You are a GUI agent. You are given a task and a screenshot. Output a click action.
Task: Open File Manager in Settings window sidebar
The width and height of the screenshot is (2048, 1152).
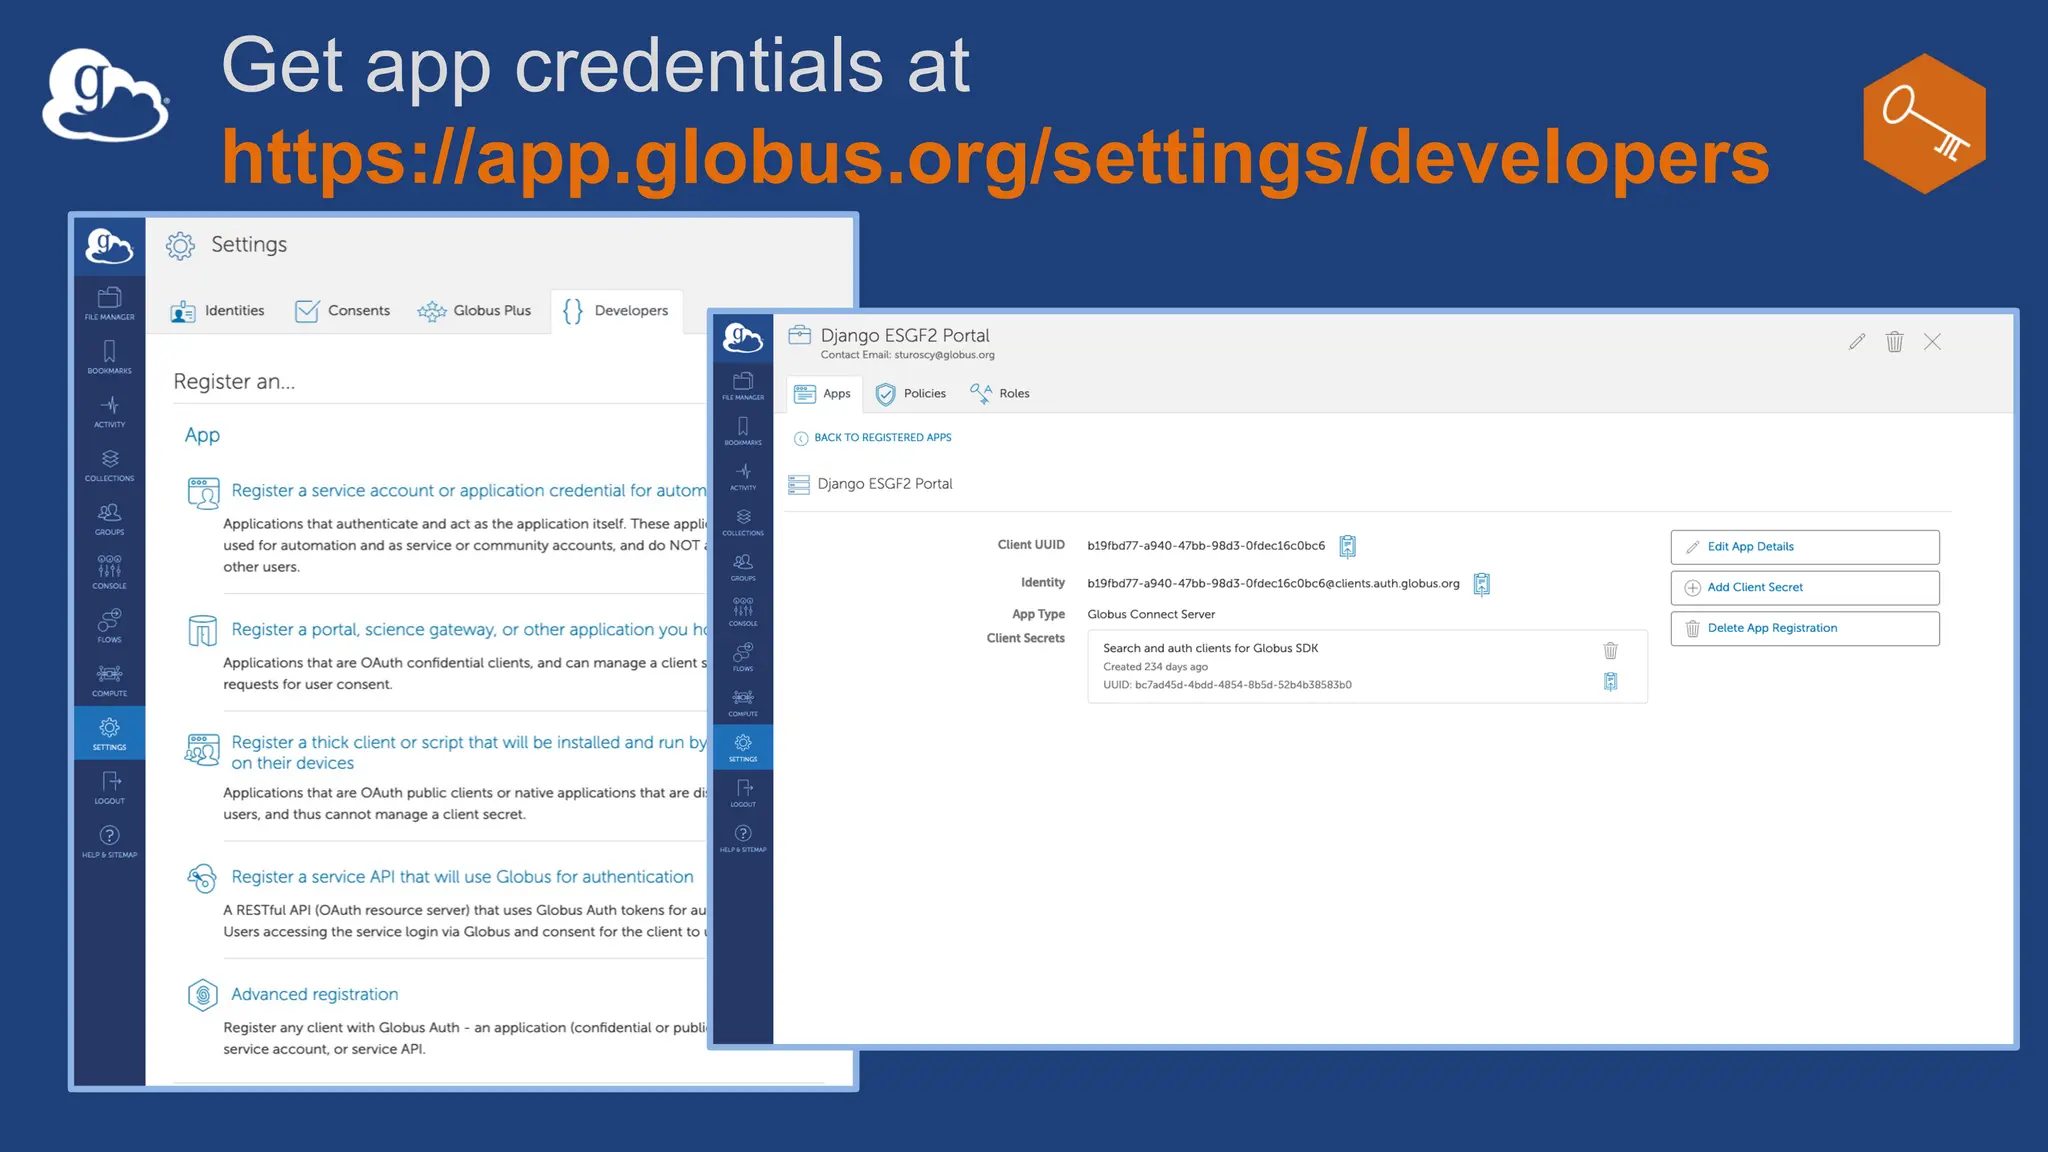coord(109,304)
